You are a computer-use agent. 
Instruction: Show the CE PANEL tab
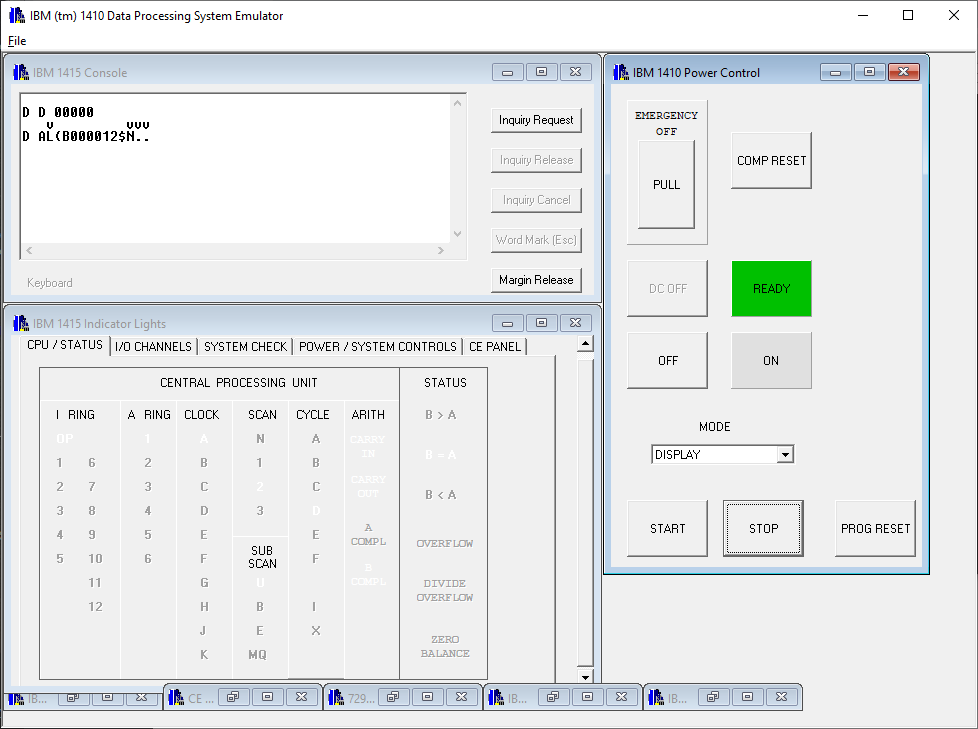(x=495, y=347)
